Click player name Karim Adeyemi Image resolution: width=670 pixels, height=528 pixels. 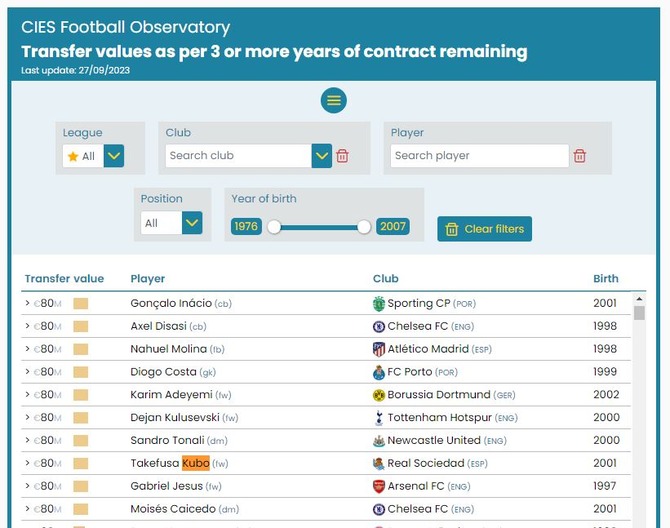coord(171,395)
